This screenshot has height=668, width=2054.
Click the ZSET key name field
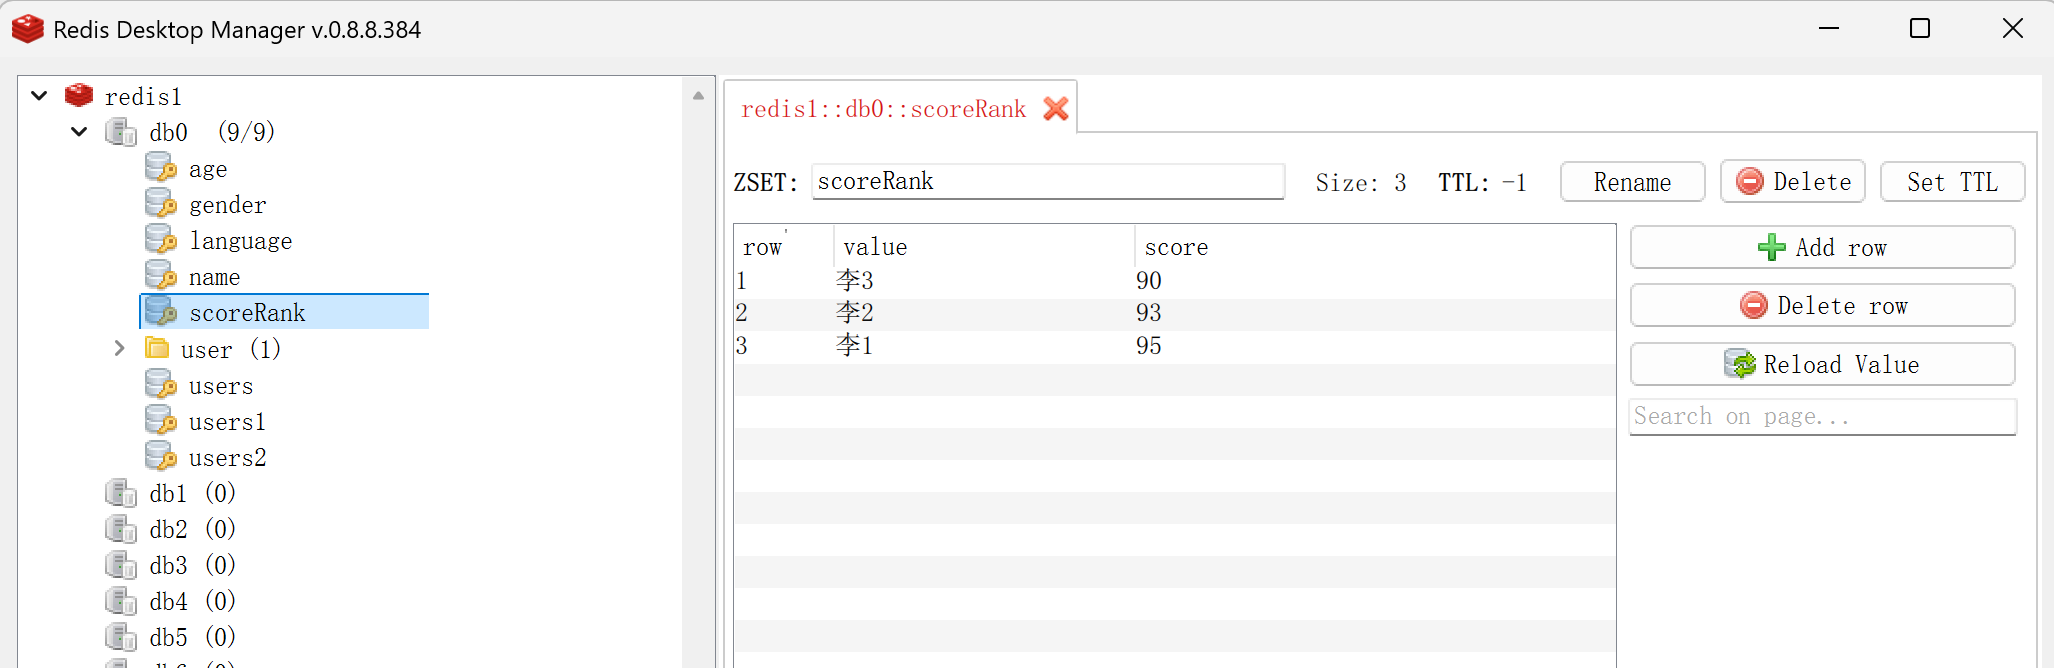(x=1048, y=181)
